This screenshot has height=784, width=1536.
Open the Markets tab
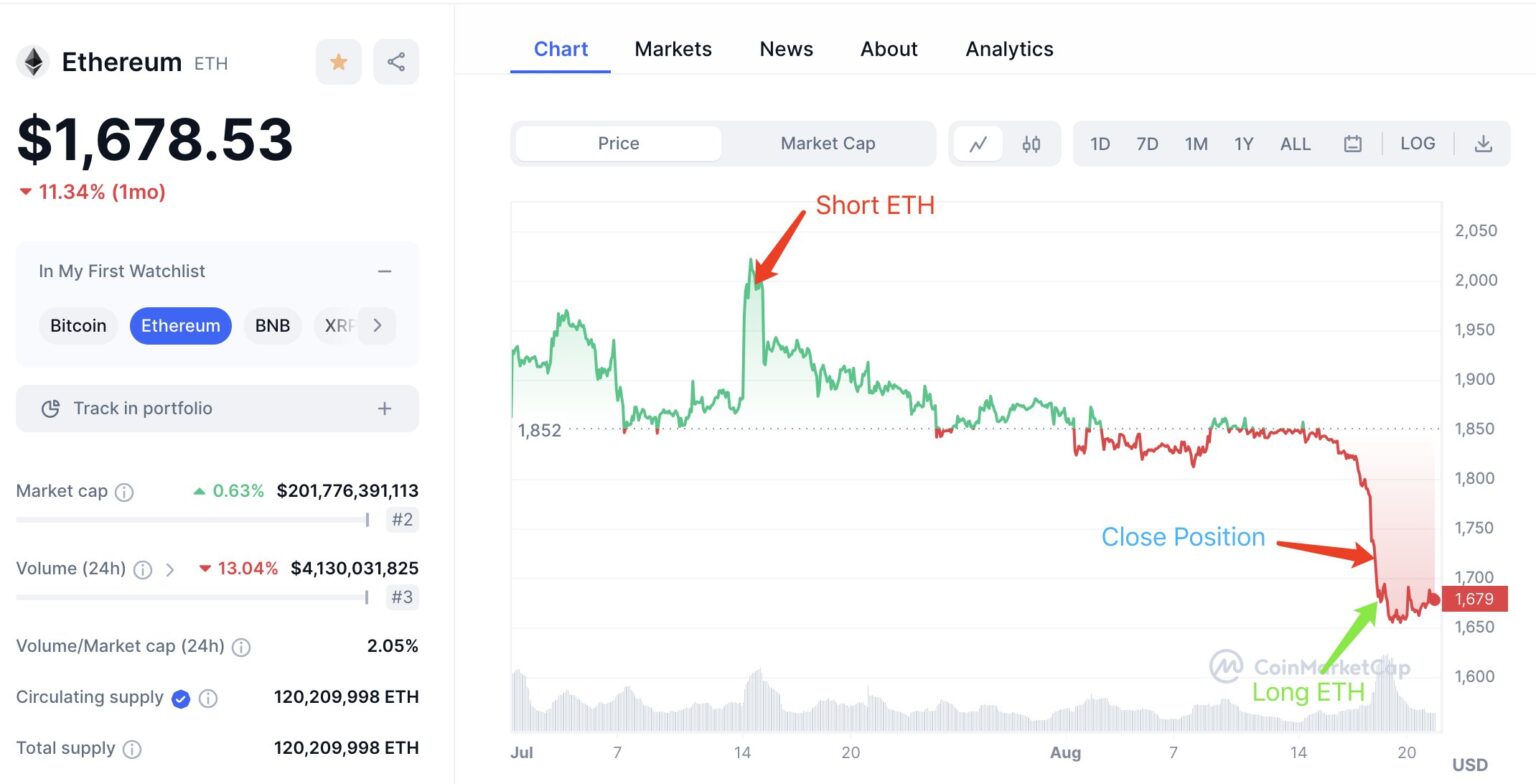[x=673, y=49]
